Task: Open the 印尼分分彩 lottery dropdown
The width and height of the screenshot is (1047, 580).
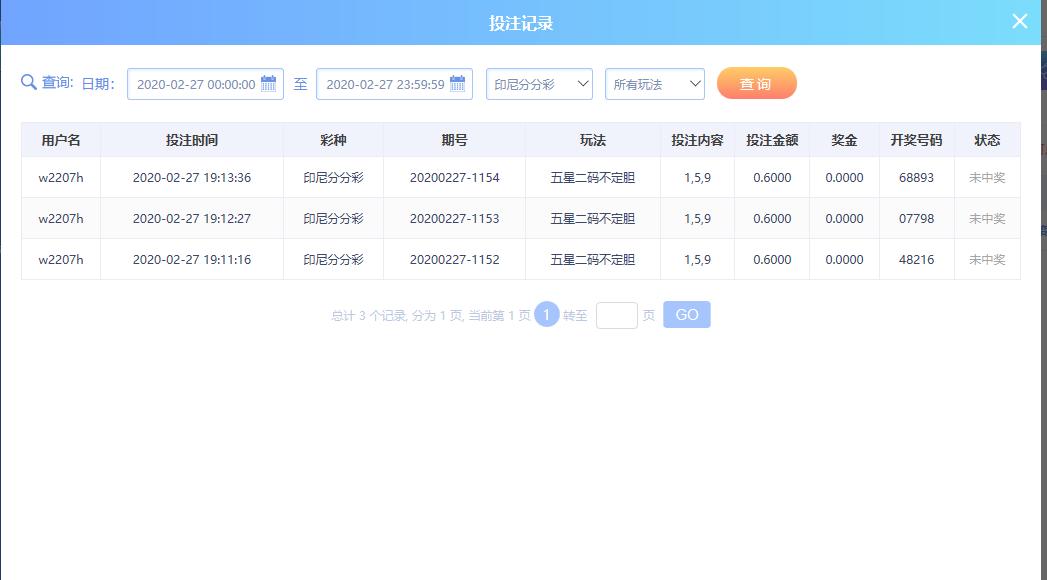Action: [x=539, y=84]
